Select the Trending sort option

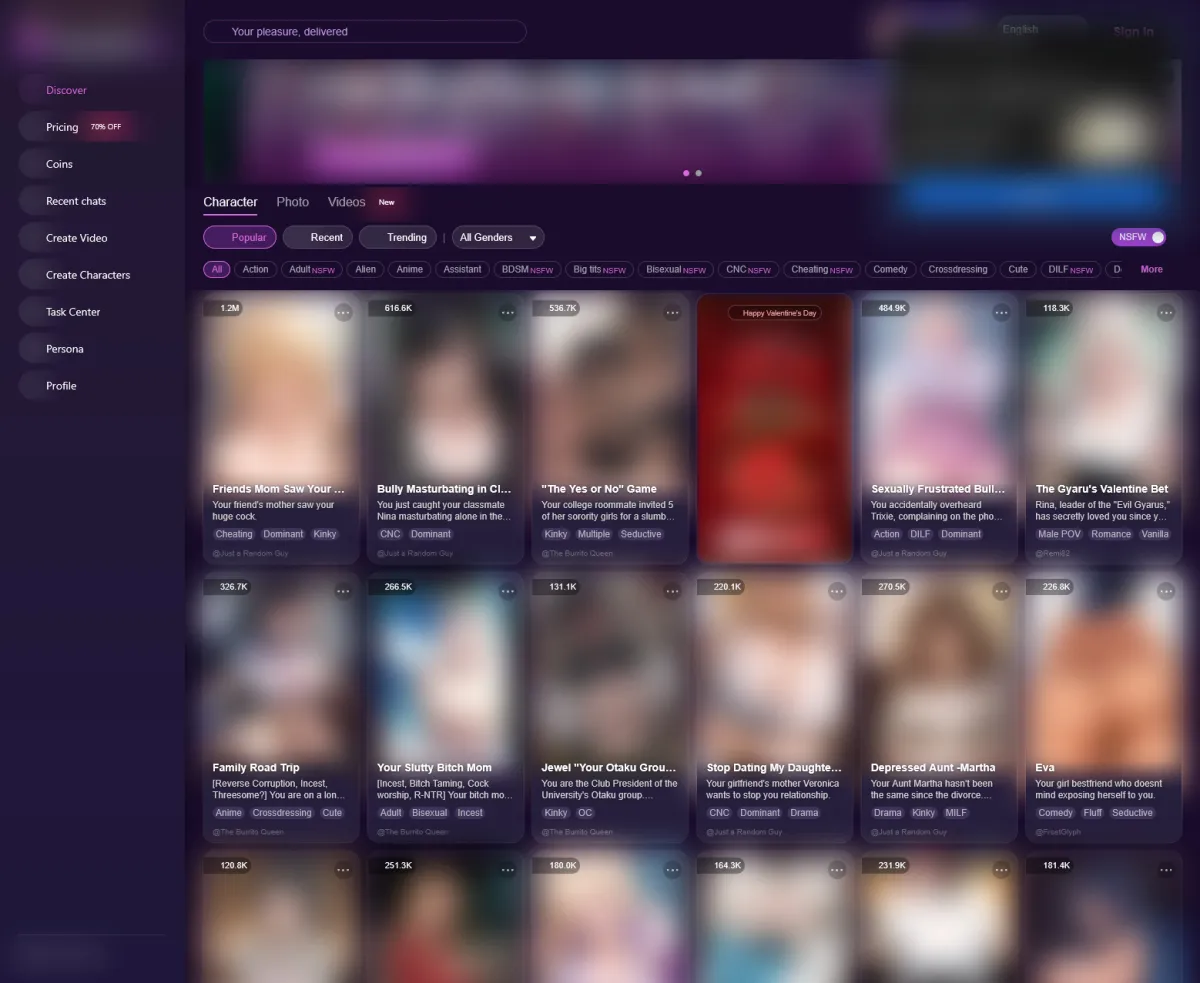(398, 237)
